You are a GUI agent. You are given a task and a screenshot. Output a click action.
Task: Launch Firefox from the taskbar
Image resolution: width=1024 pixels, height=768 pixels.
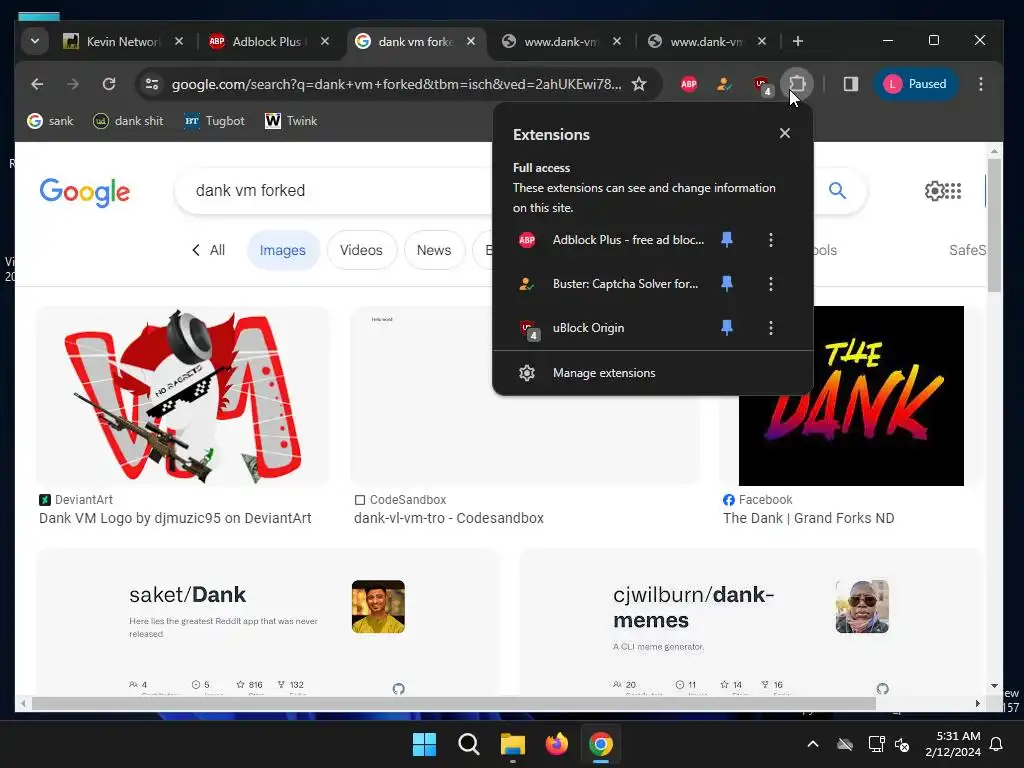556,744
